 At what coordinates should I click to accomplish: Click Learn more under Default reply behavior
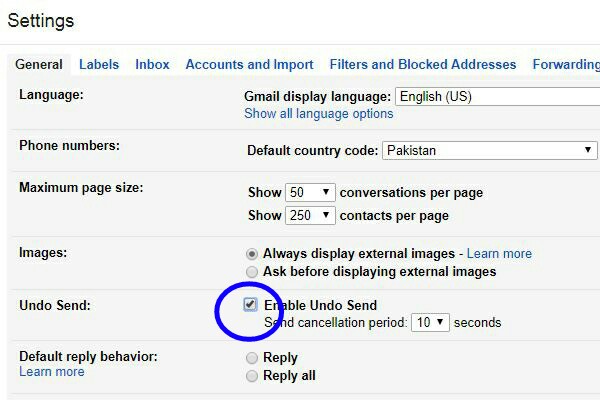click(52, 372)
